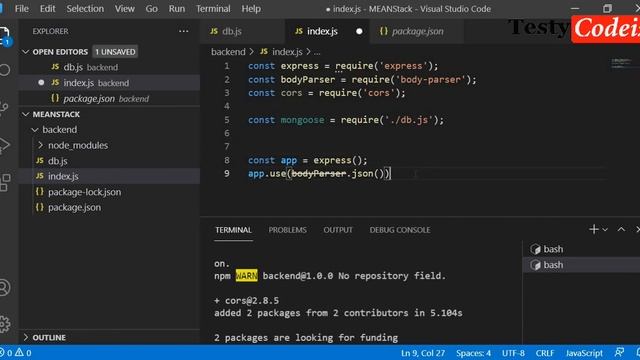Switch to the package.json editor tab
Viewport: 640px width, 360px height.
point(416,31)
